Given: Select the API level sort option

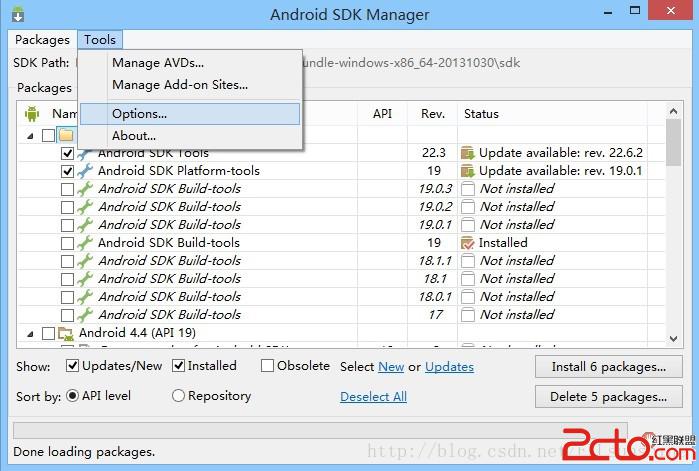Looking at the screenshot, I should pos(73,396).
